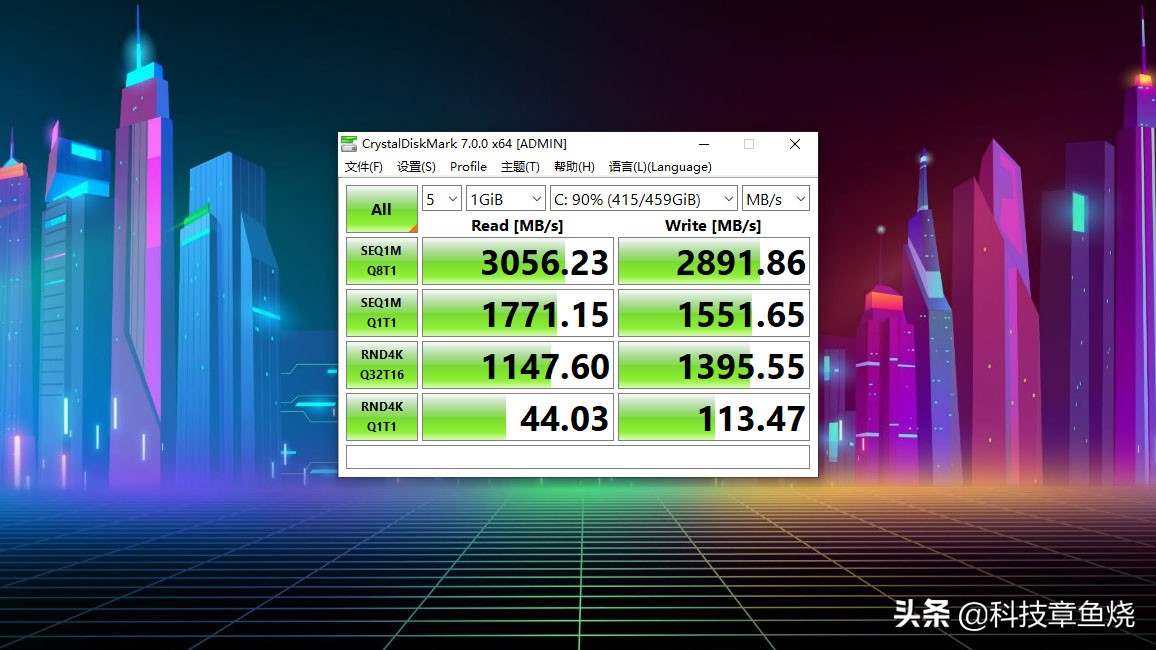Image resolution: width=1156 pixels, height=650 pixels.
Task: Open the test size dropdown showing 1GiB
Action: [x=506, y=199]
